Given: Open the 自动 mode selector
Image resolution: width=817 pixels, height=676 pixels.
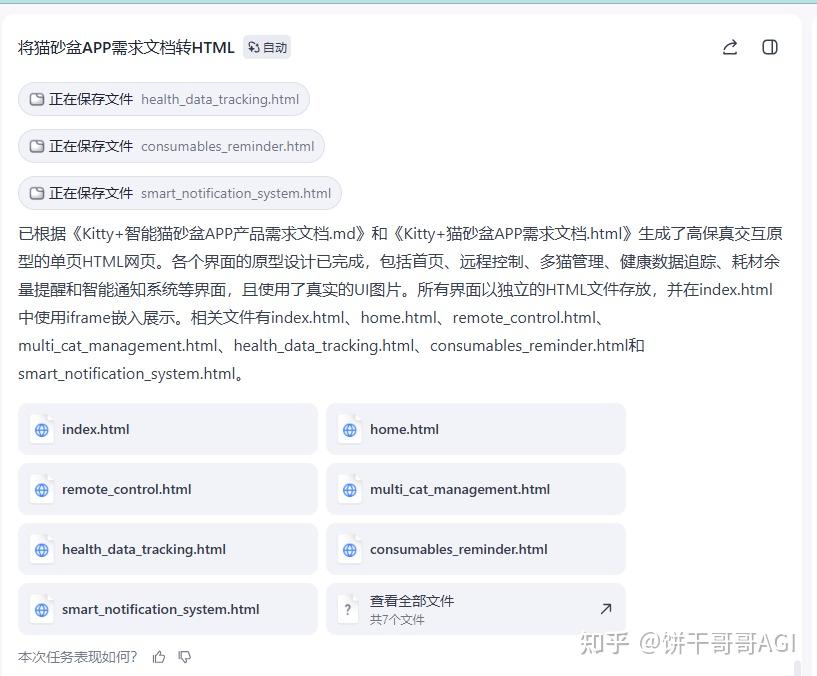Looking at the screenshot, I should (x=267, y=47).
